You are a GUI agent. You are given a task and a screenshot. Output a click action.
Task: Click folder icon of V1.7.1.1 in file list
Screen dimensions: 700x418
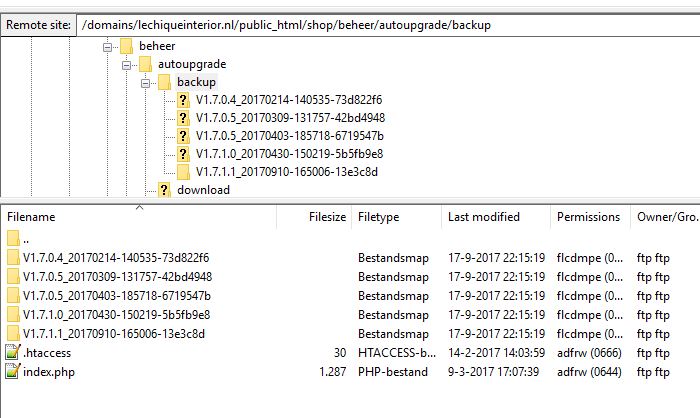click(x=12, y=333)
